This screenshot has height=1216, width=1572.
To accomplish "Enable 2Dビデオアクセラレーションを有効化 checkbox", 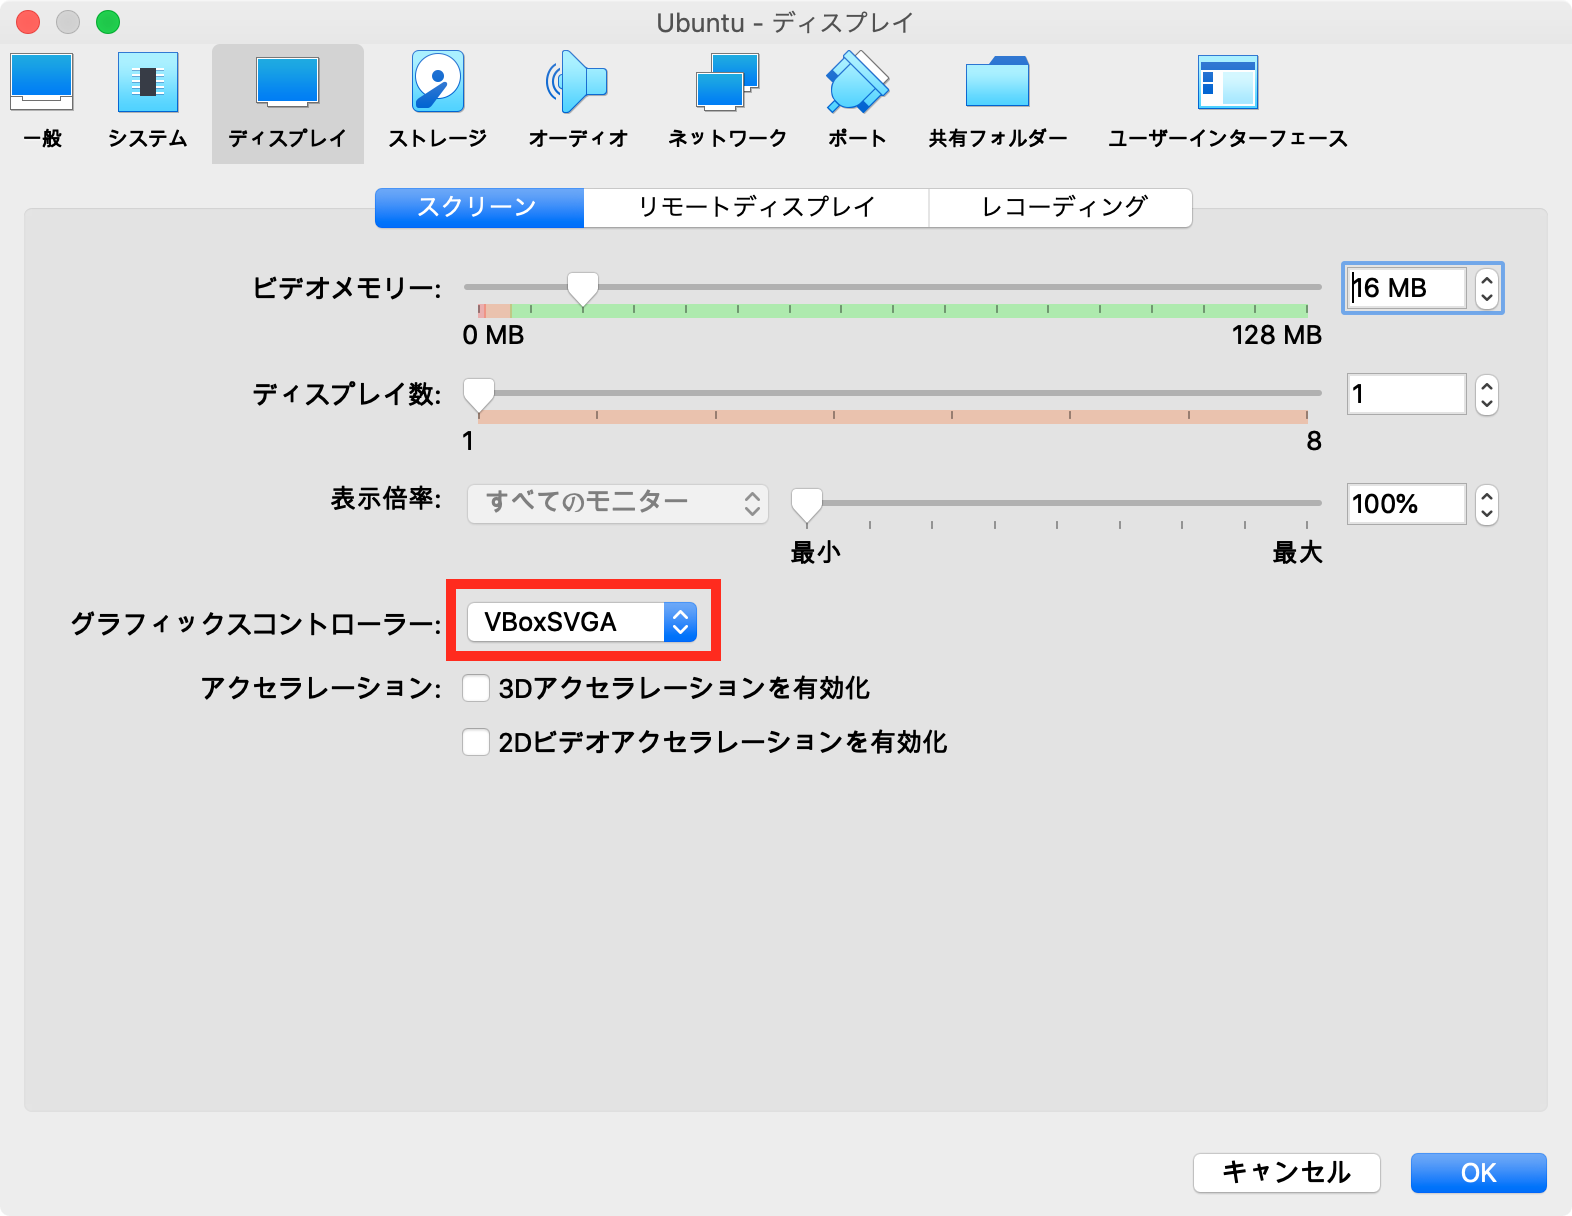I will pos(476,742).
